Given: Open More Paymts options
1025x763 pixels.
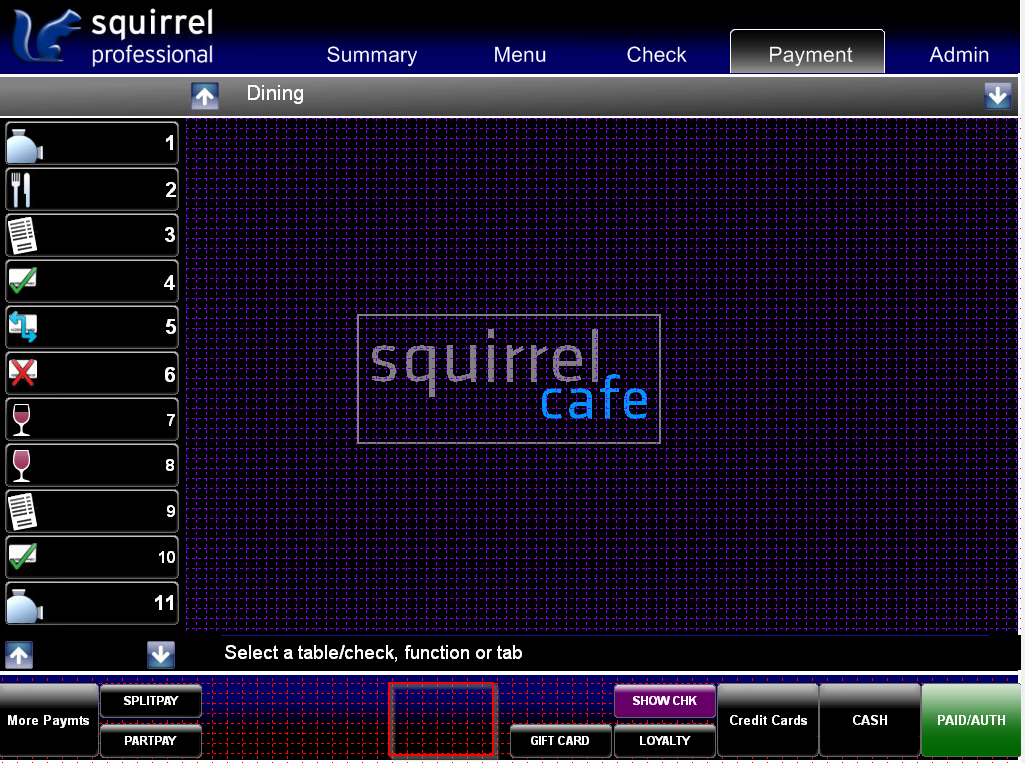Looking at the screenshot, I should click(49, 720).
